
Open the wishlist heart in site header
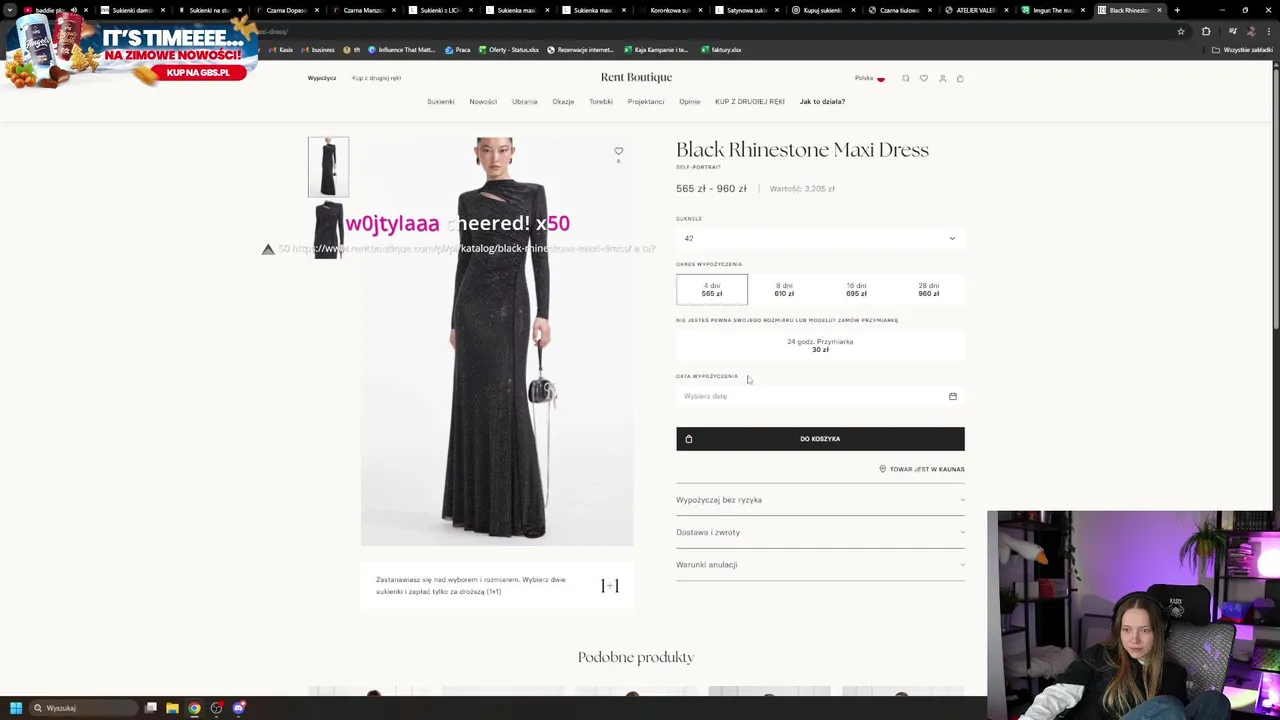(x=924, y=78)
